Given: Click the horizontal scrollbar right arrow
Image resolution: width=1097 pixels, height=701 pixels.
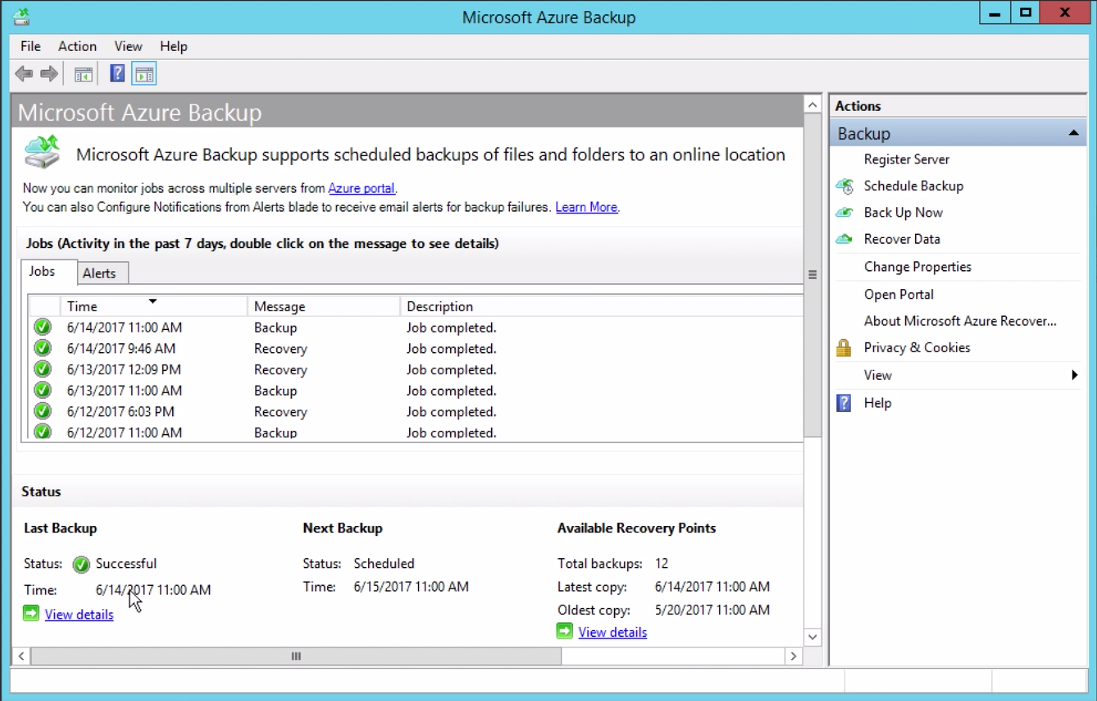Looking at the screenshot, I should coord(793,656).
